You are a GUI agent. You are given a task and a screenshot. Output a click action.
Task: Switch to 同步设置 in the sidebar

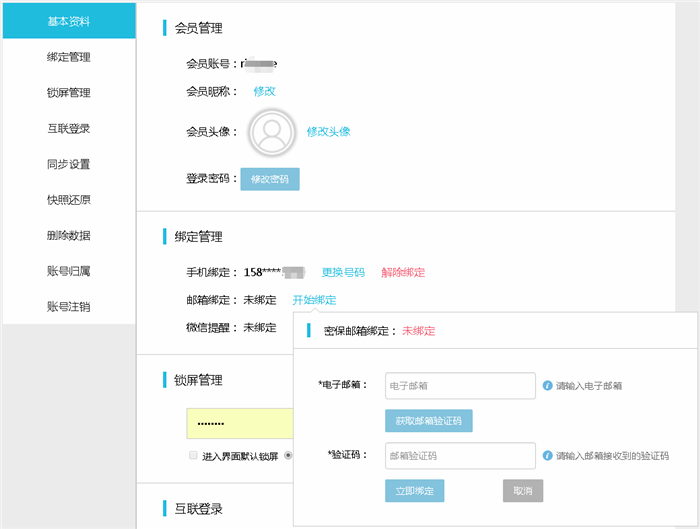(69, 164)
